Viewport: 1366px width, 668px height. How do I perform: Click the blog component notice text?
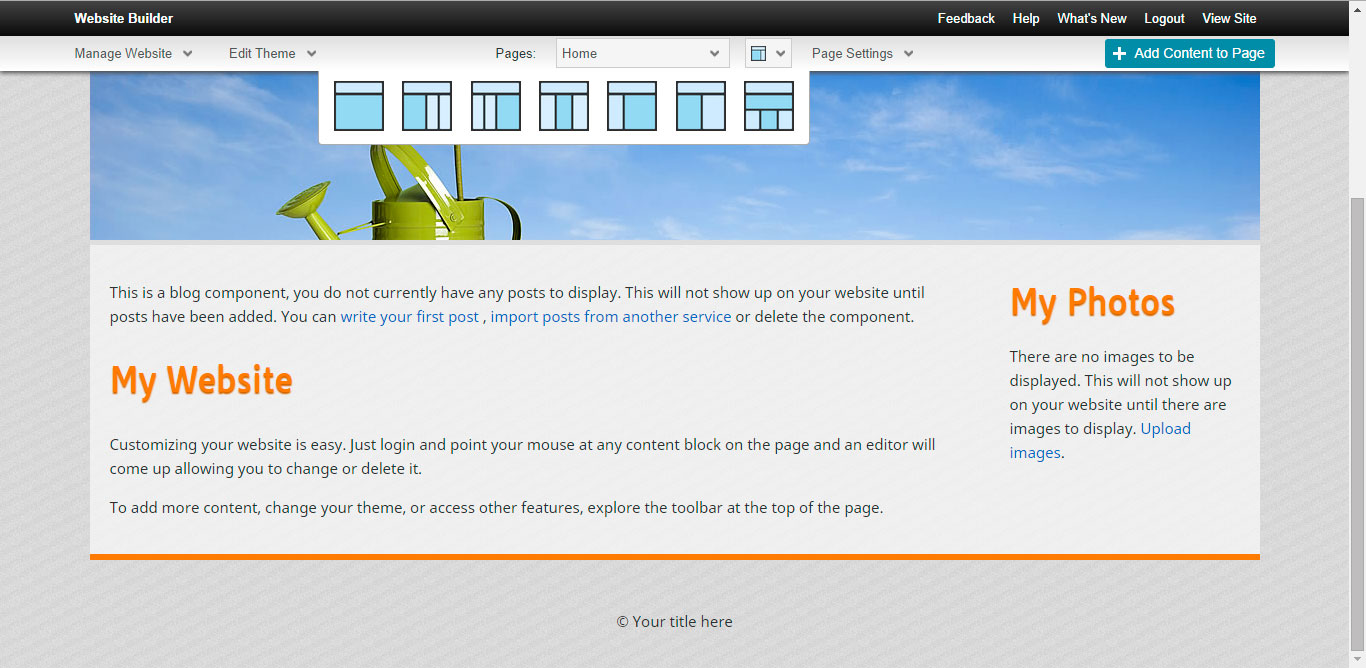[517, 305]
